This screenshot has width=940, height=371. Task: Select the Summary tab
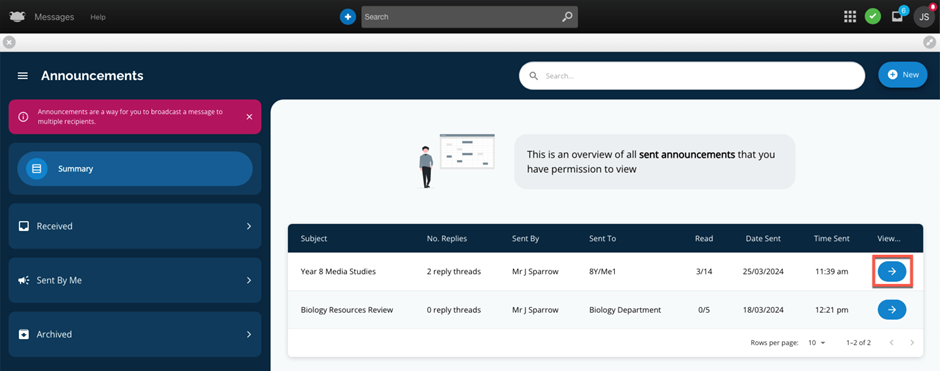point(135,169)
